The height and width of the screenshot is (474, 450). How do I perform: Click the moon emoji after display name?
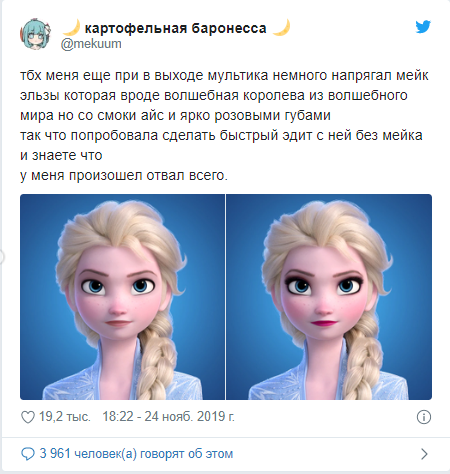[281, 28]
